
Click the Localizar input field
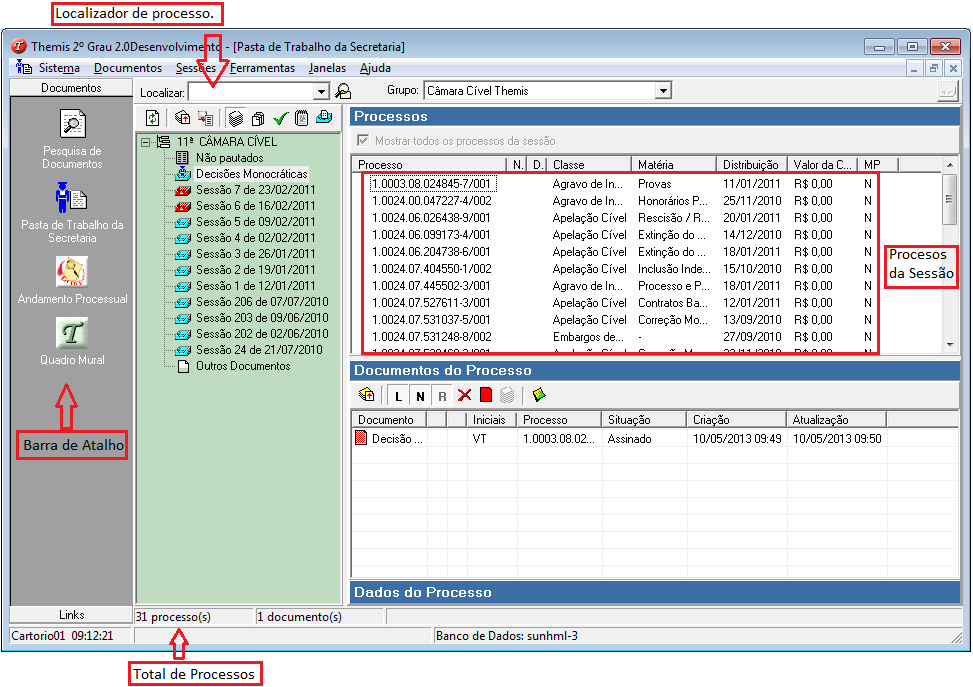251,92
